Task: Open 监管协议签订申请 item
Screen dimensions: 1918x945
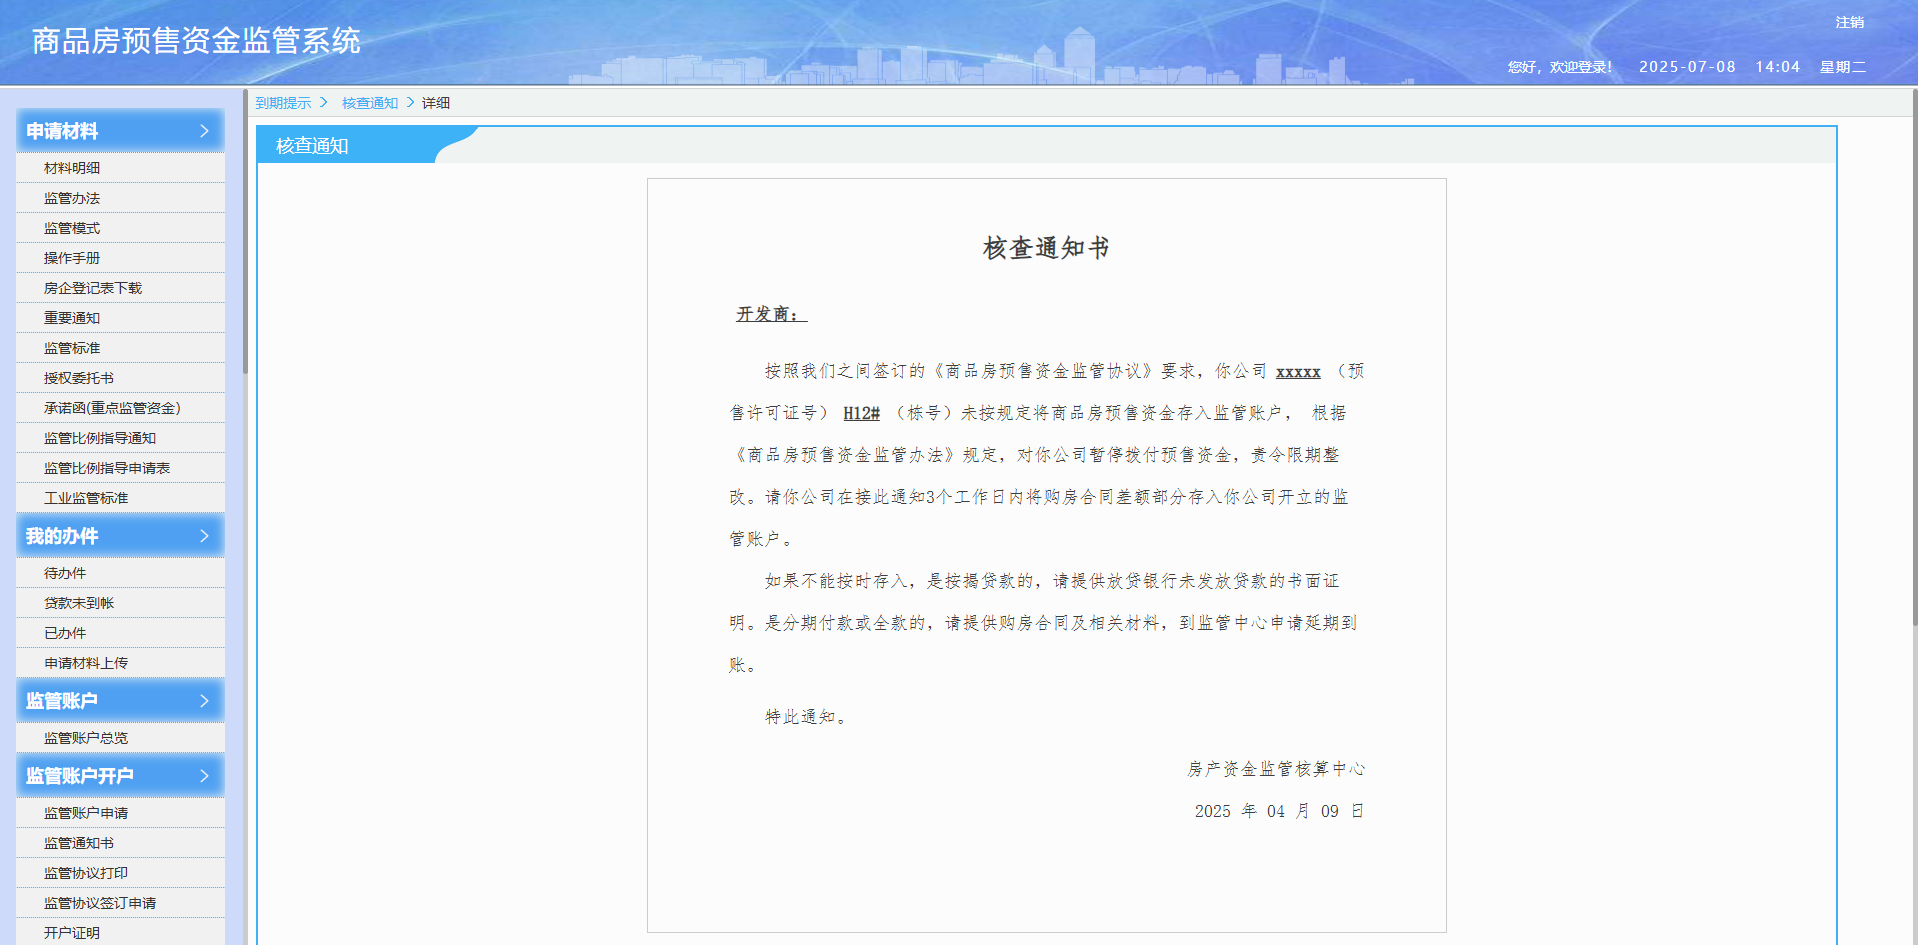Action: [100, 903]
